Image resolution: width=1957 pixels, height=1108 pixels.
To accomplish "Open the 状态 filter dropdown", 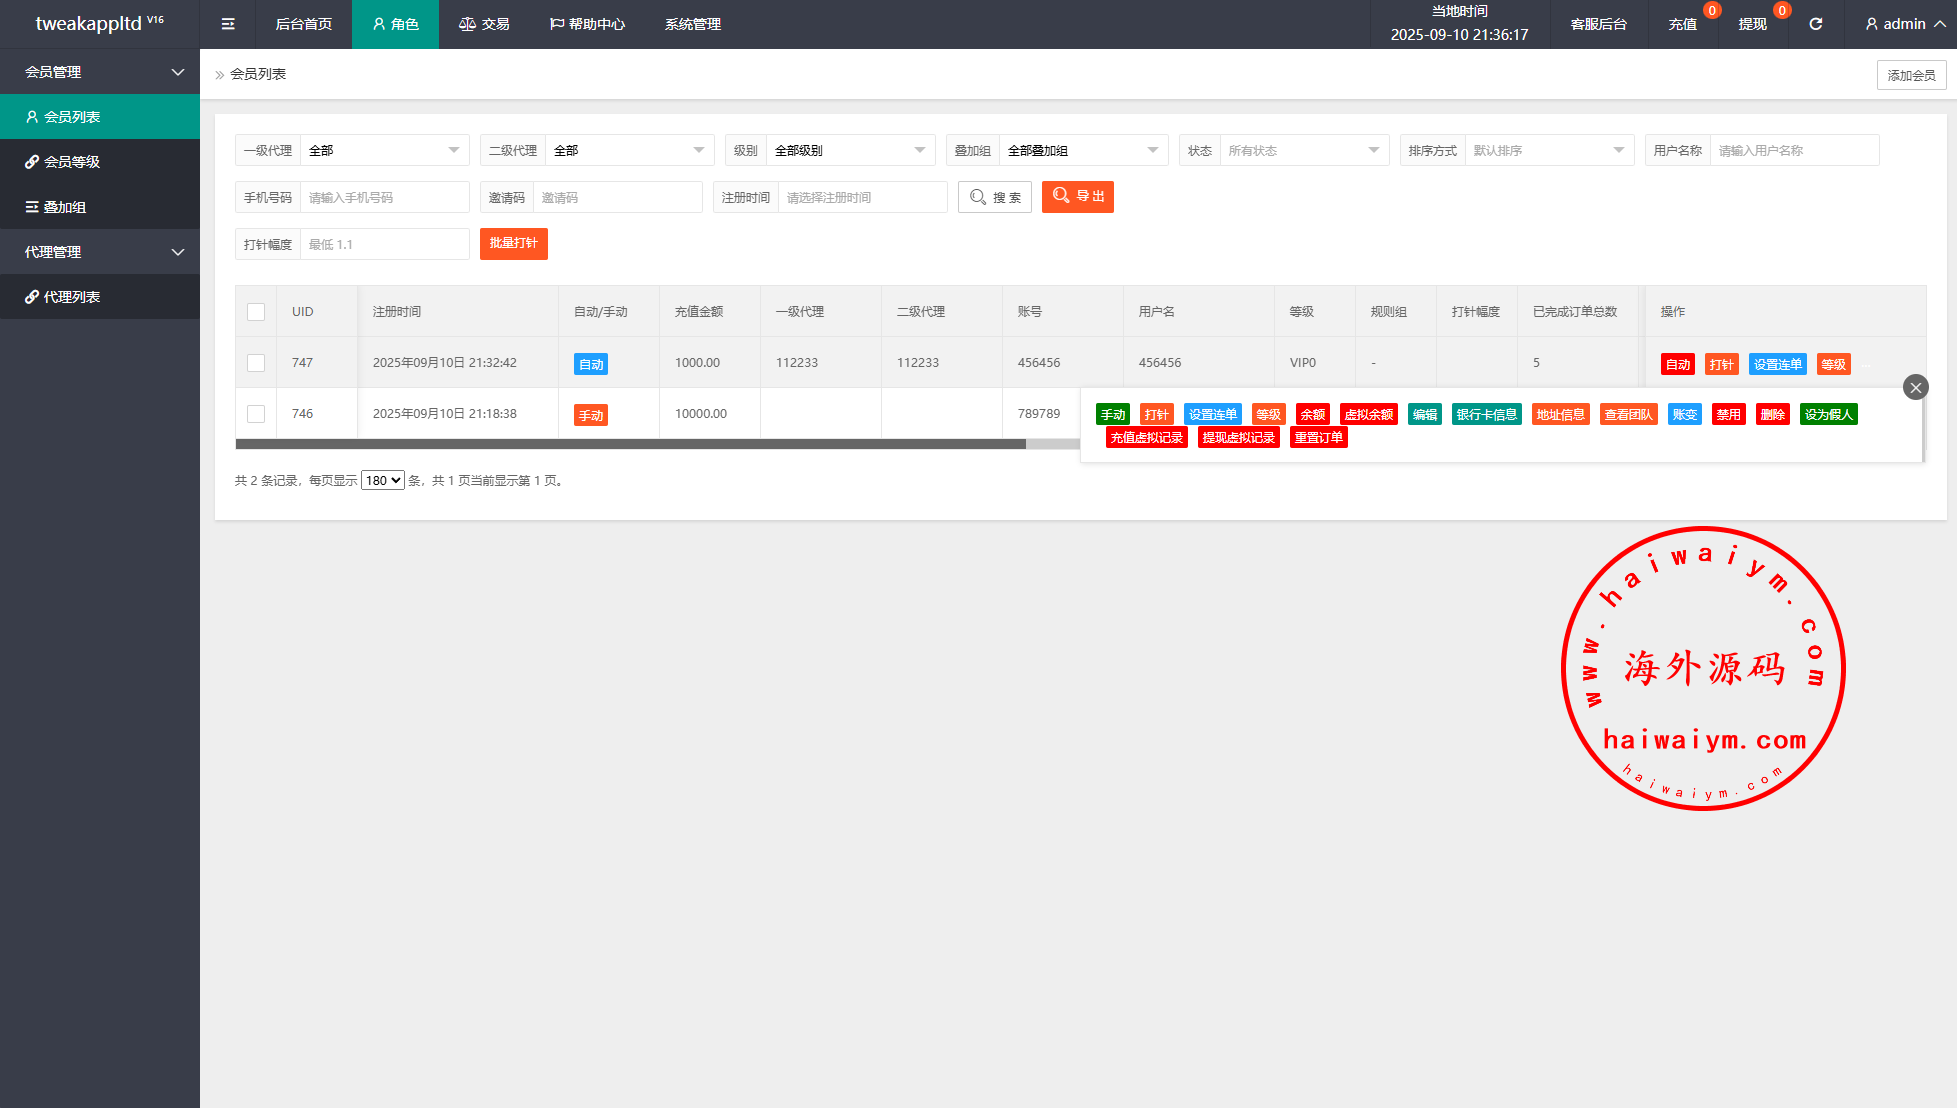I will pos(1302,150).
